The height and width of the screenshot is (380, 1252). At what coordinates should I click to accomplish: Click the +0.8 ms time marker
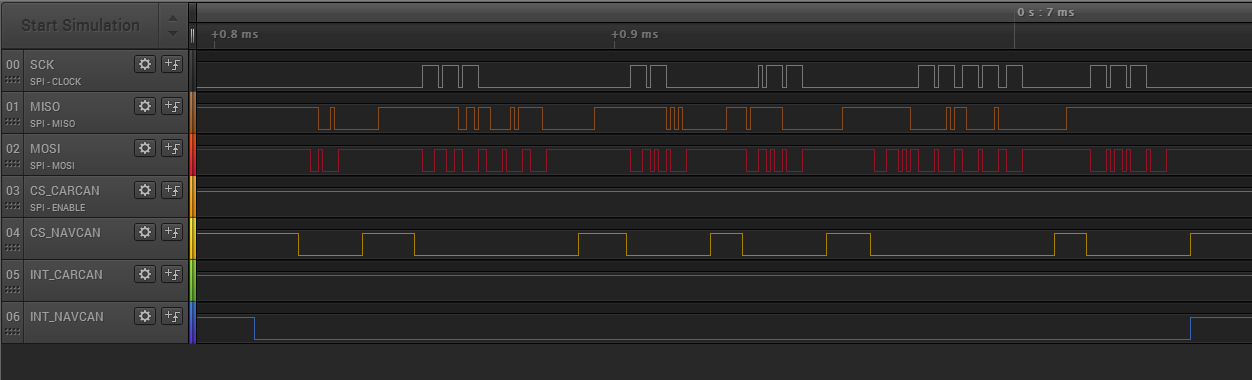point(235,34)
